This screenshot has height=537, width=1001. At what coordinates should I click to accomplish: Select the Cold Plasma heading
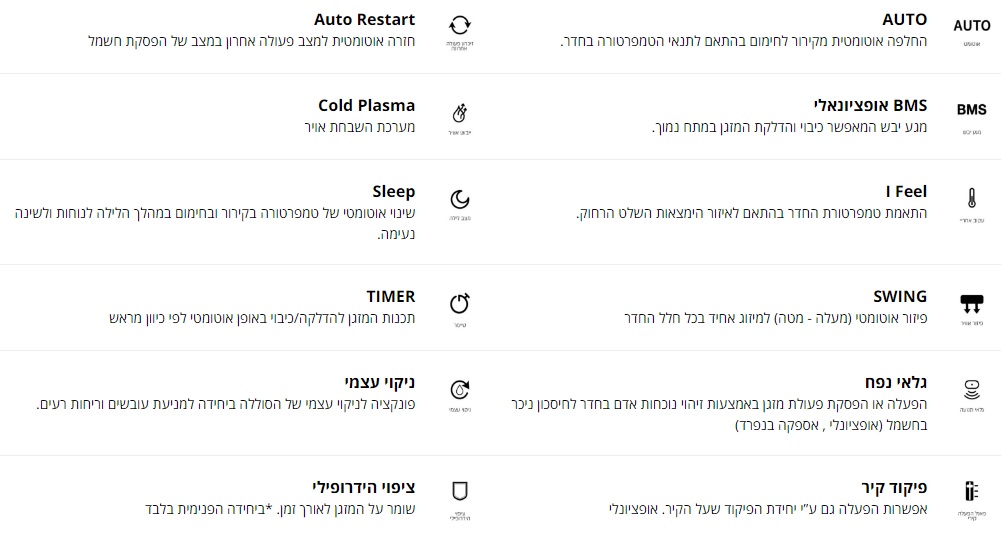pyautogui.click(x=366, y=106)
